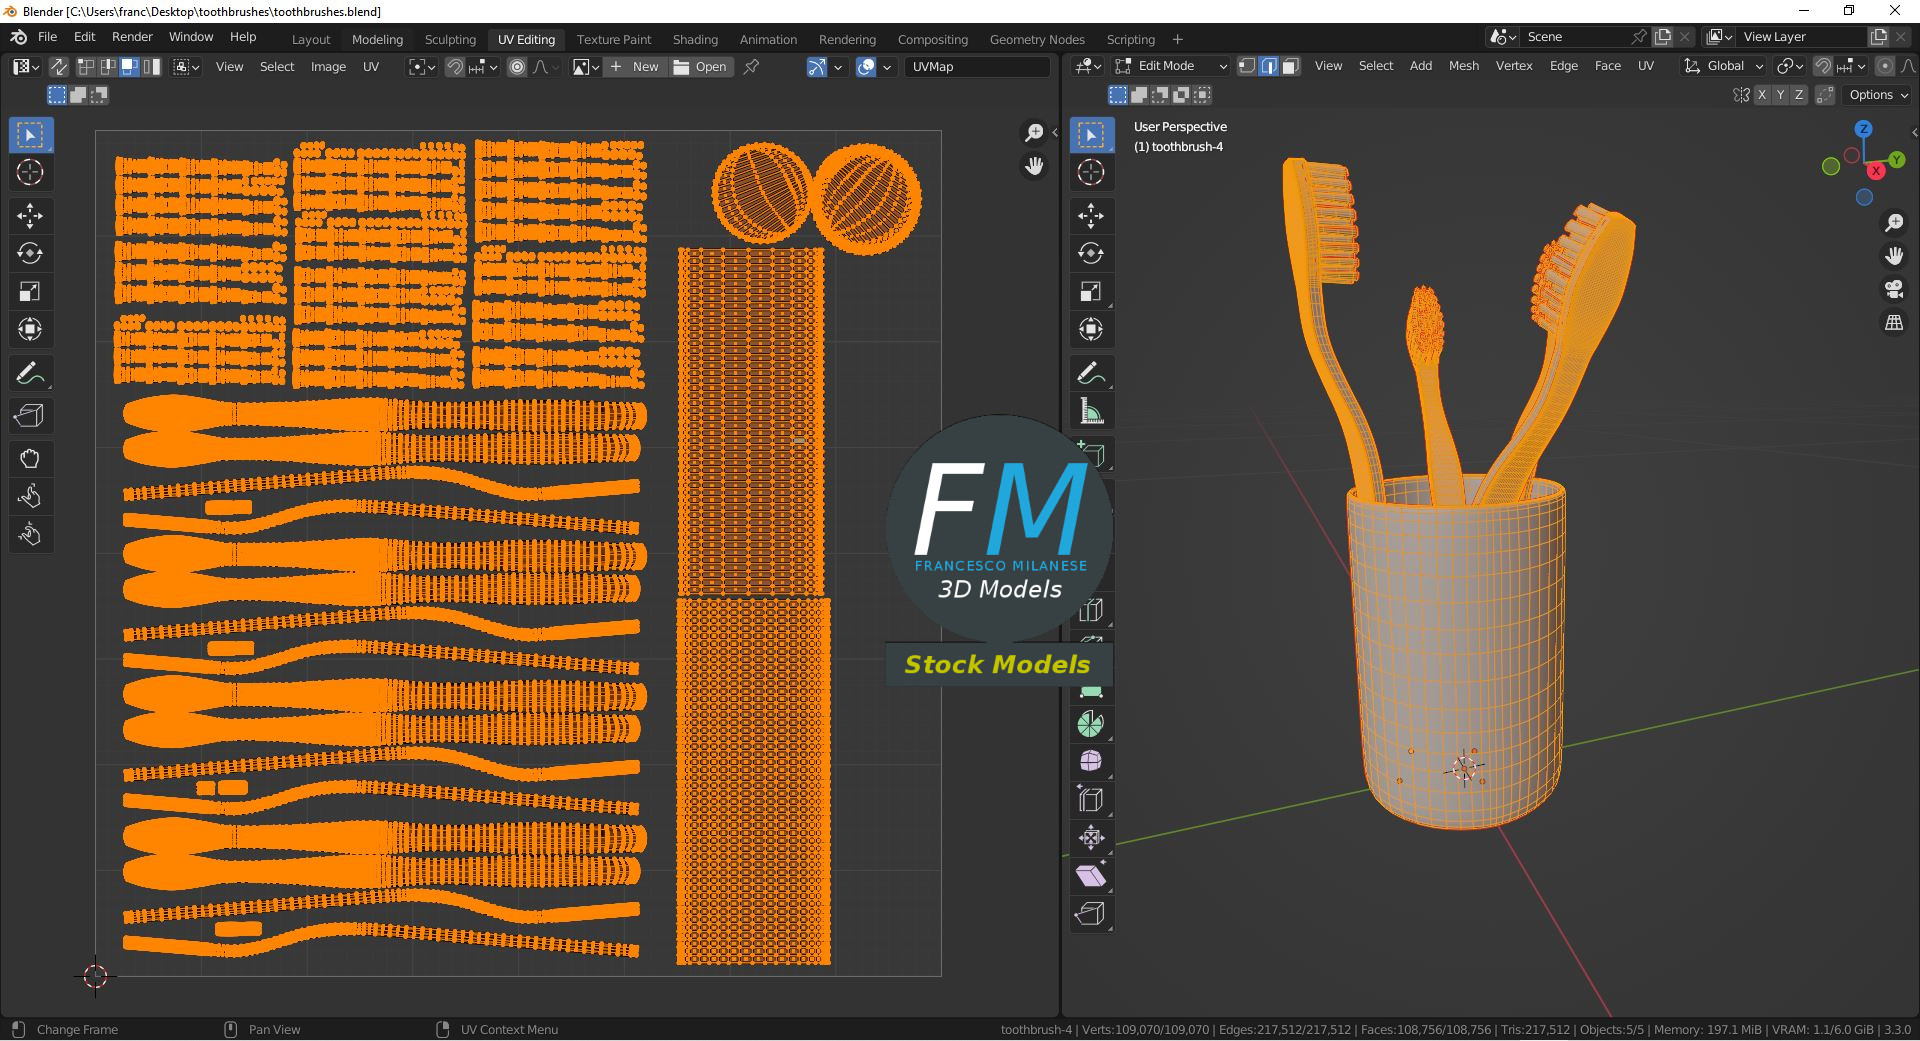Viewport: 1920px width, 1041px height.
Task: Open the UV sticky selection mode dropdown
Action: pyautogui.click(x=186, y=67)
